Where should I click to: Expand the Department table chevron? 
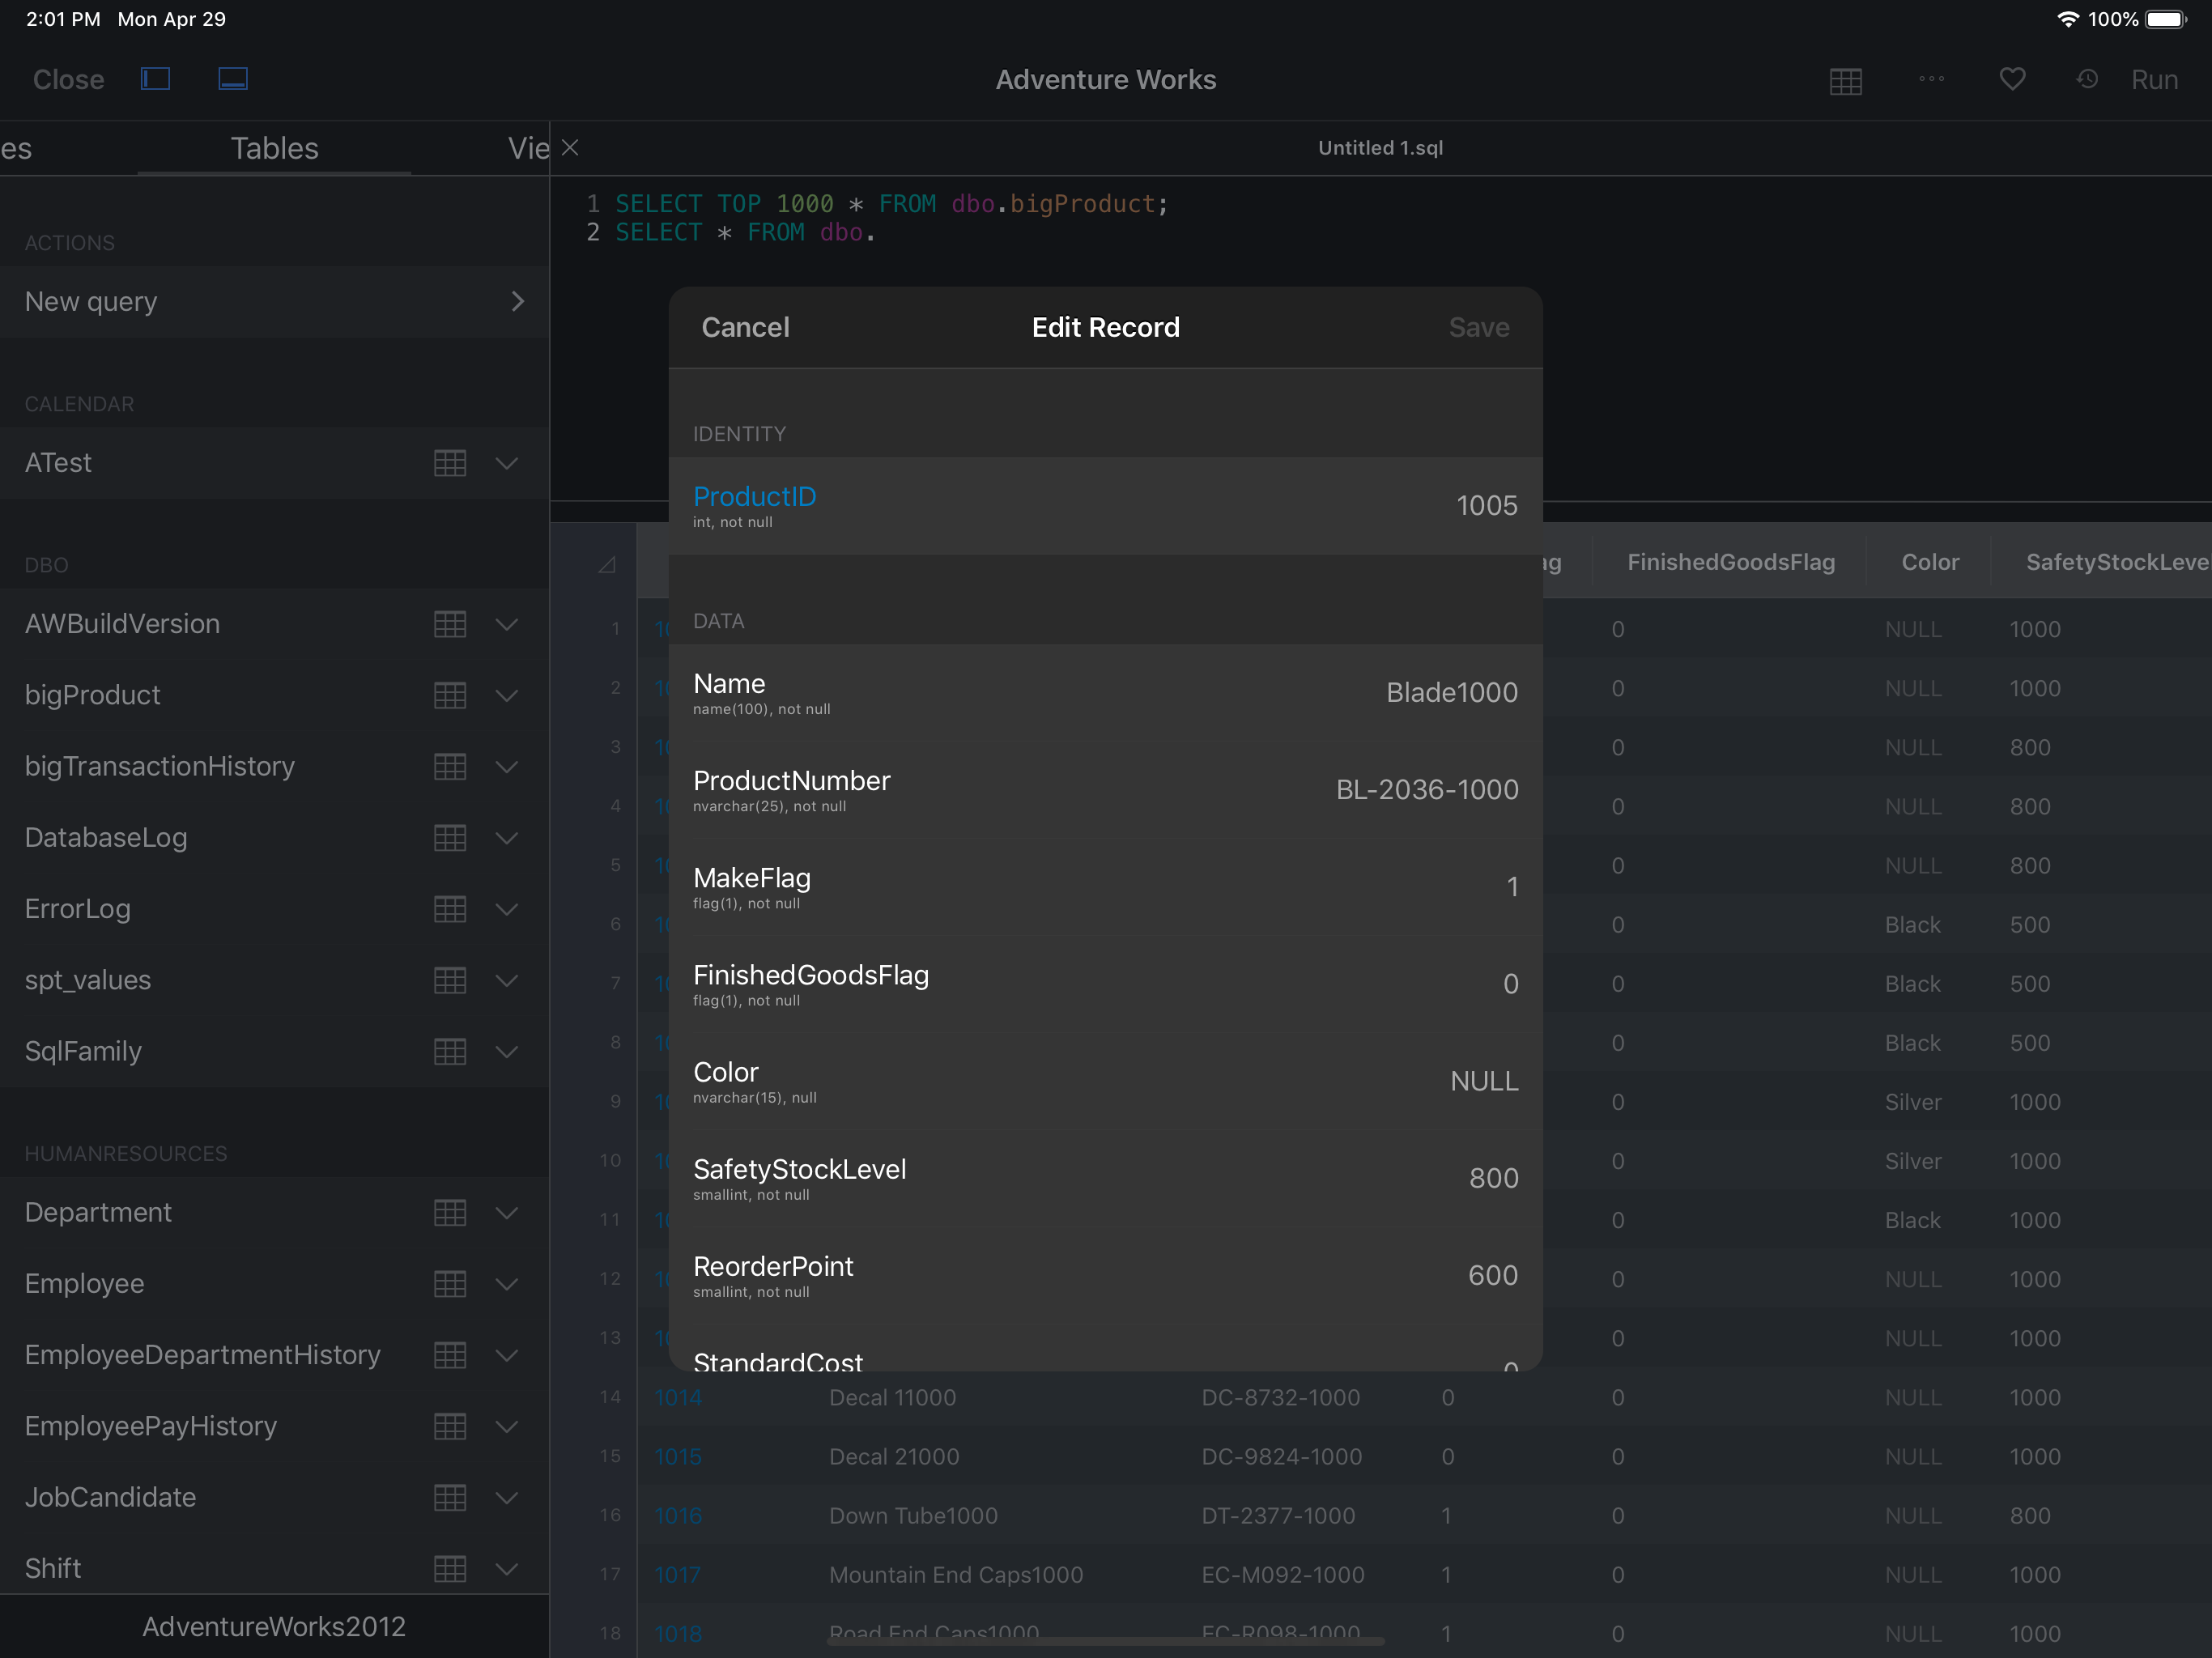507,1212
